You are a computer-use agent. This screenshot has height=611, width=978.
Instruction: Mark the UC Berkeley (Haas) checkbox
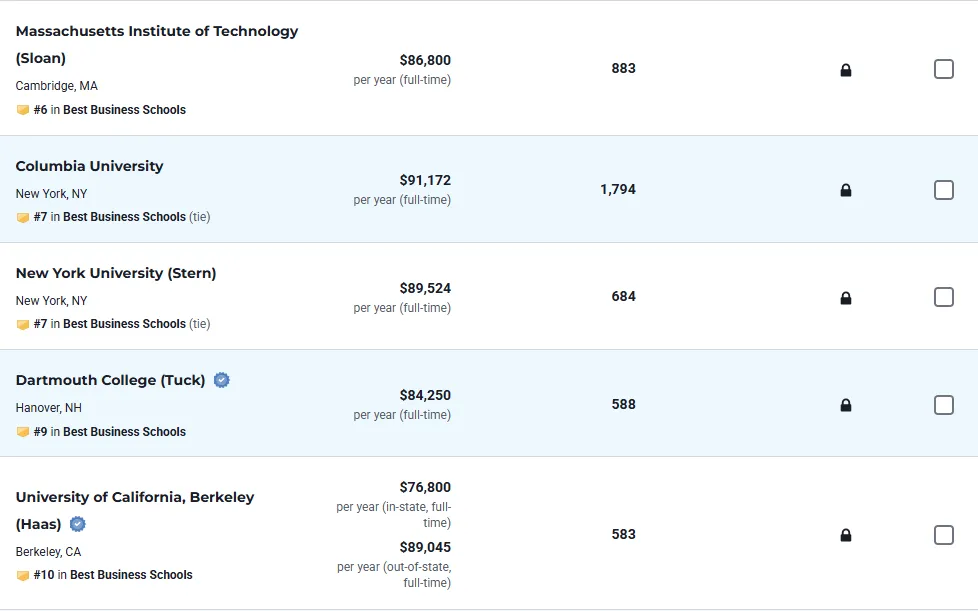(x=943, y=535)
